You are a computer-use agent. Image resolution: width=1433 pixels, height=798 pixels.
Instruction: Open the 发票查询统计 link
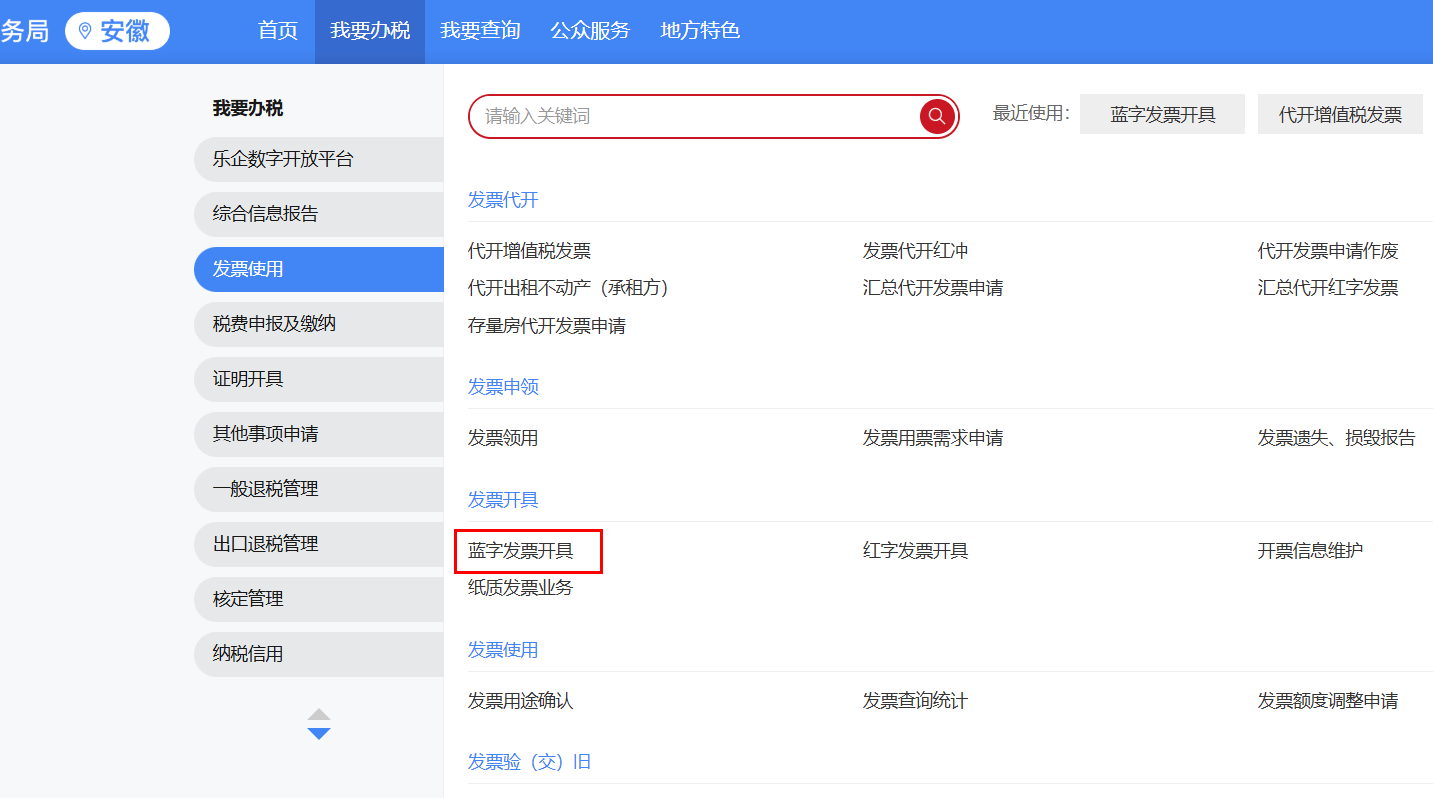point(915,701)
